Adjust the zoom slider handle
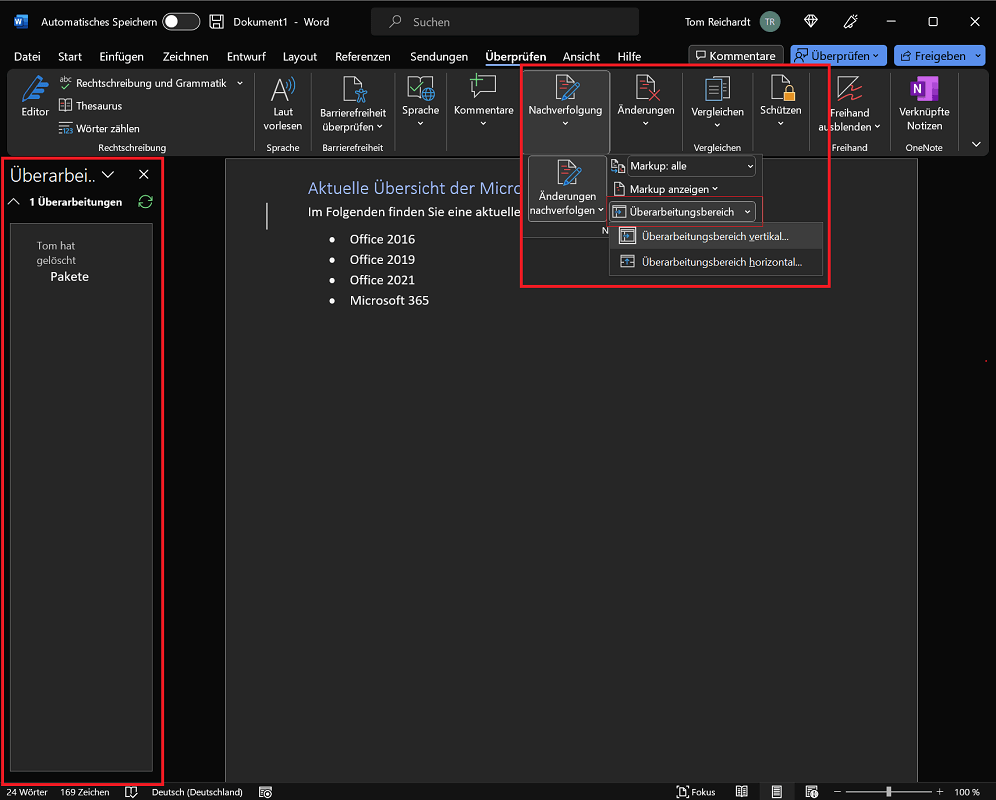This screenshot has height=800, width=996. 889,792
